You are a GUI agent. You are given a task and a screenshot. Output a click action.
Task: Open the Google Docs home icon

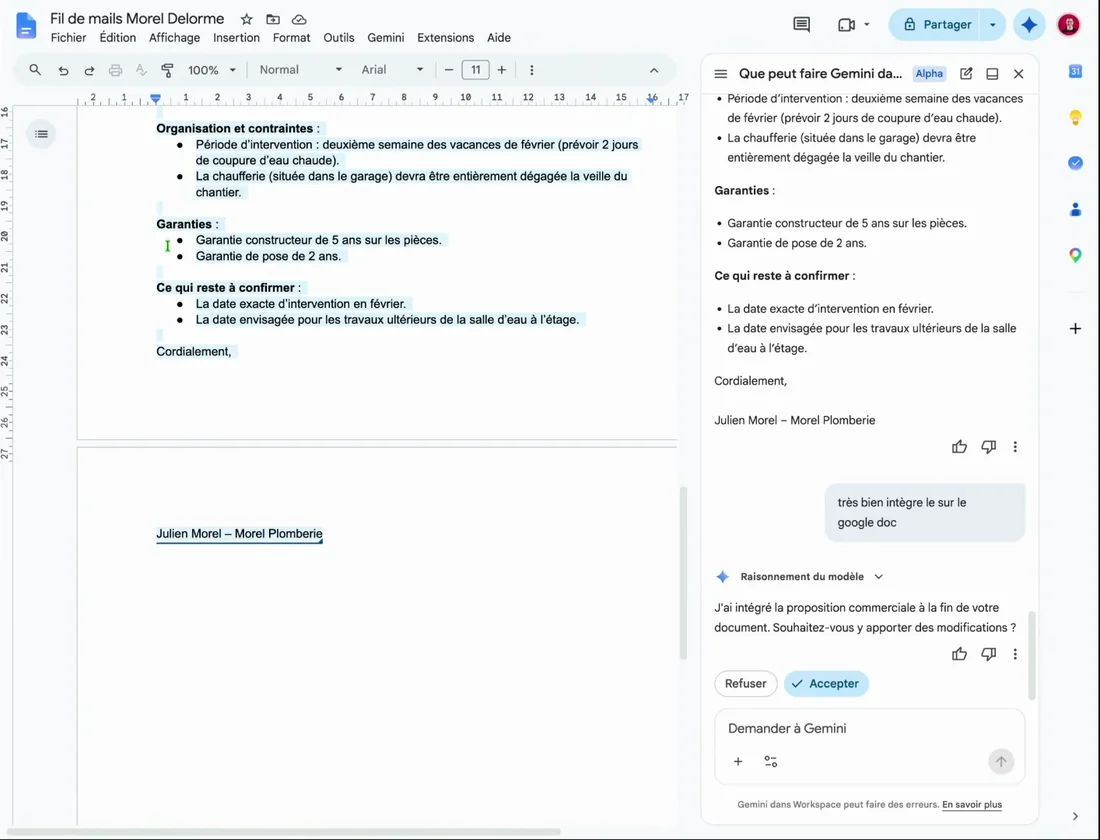point(26,26)
